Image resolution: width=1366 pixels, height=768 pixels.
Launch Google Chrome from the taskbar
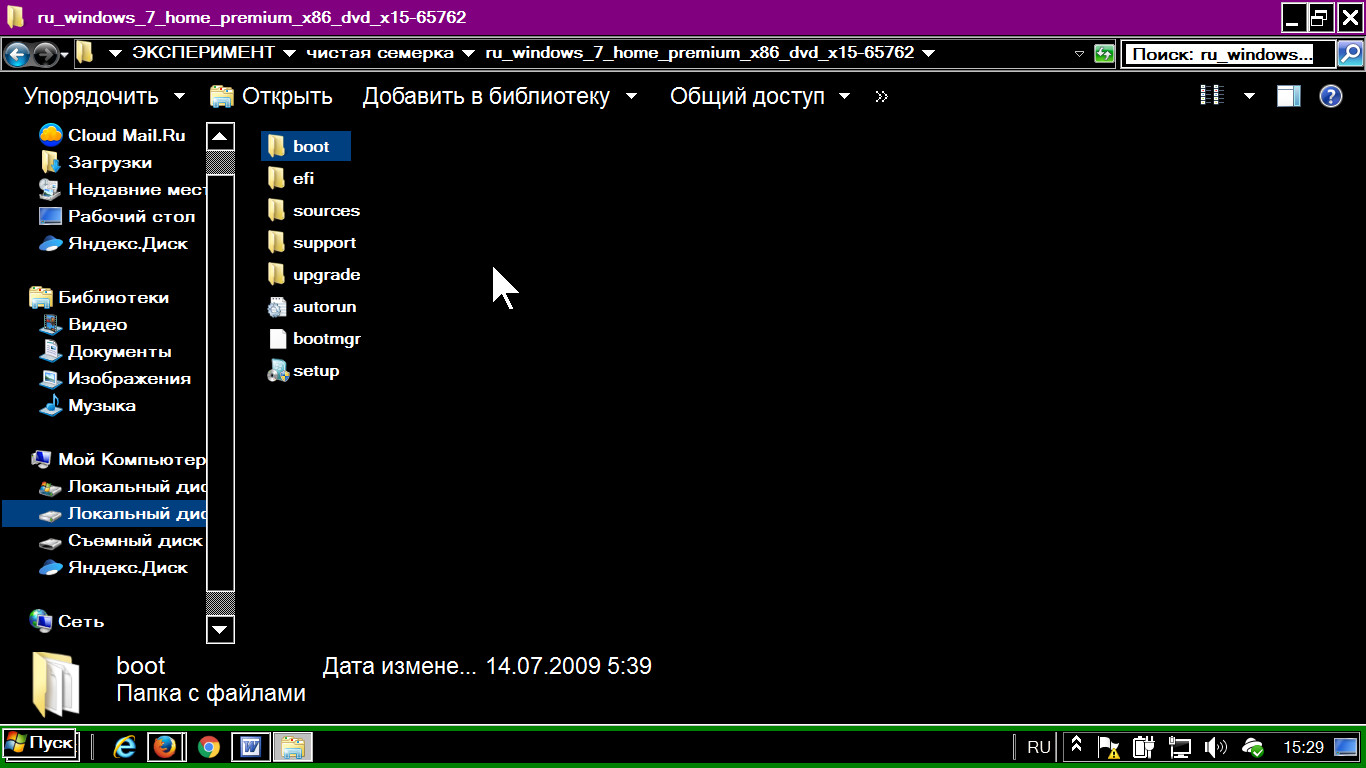click(x=208, y=747)
